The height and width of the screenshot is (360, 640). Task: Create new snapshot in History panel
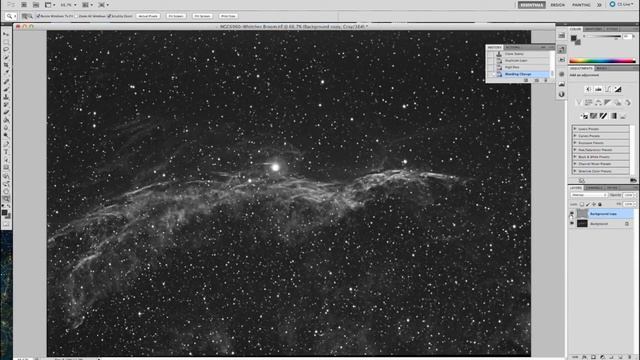[x=537, y=80]
